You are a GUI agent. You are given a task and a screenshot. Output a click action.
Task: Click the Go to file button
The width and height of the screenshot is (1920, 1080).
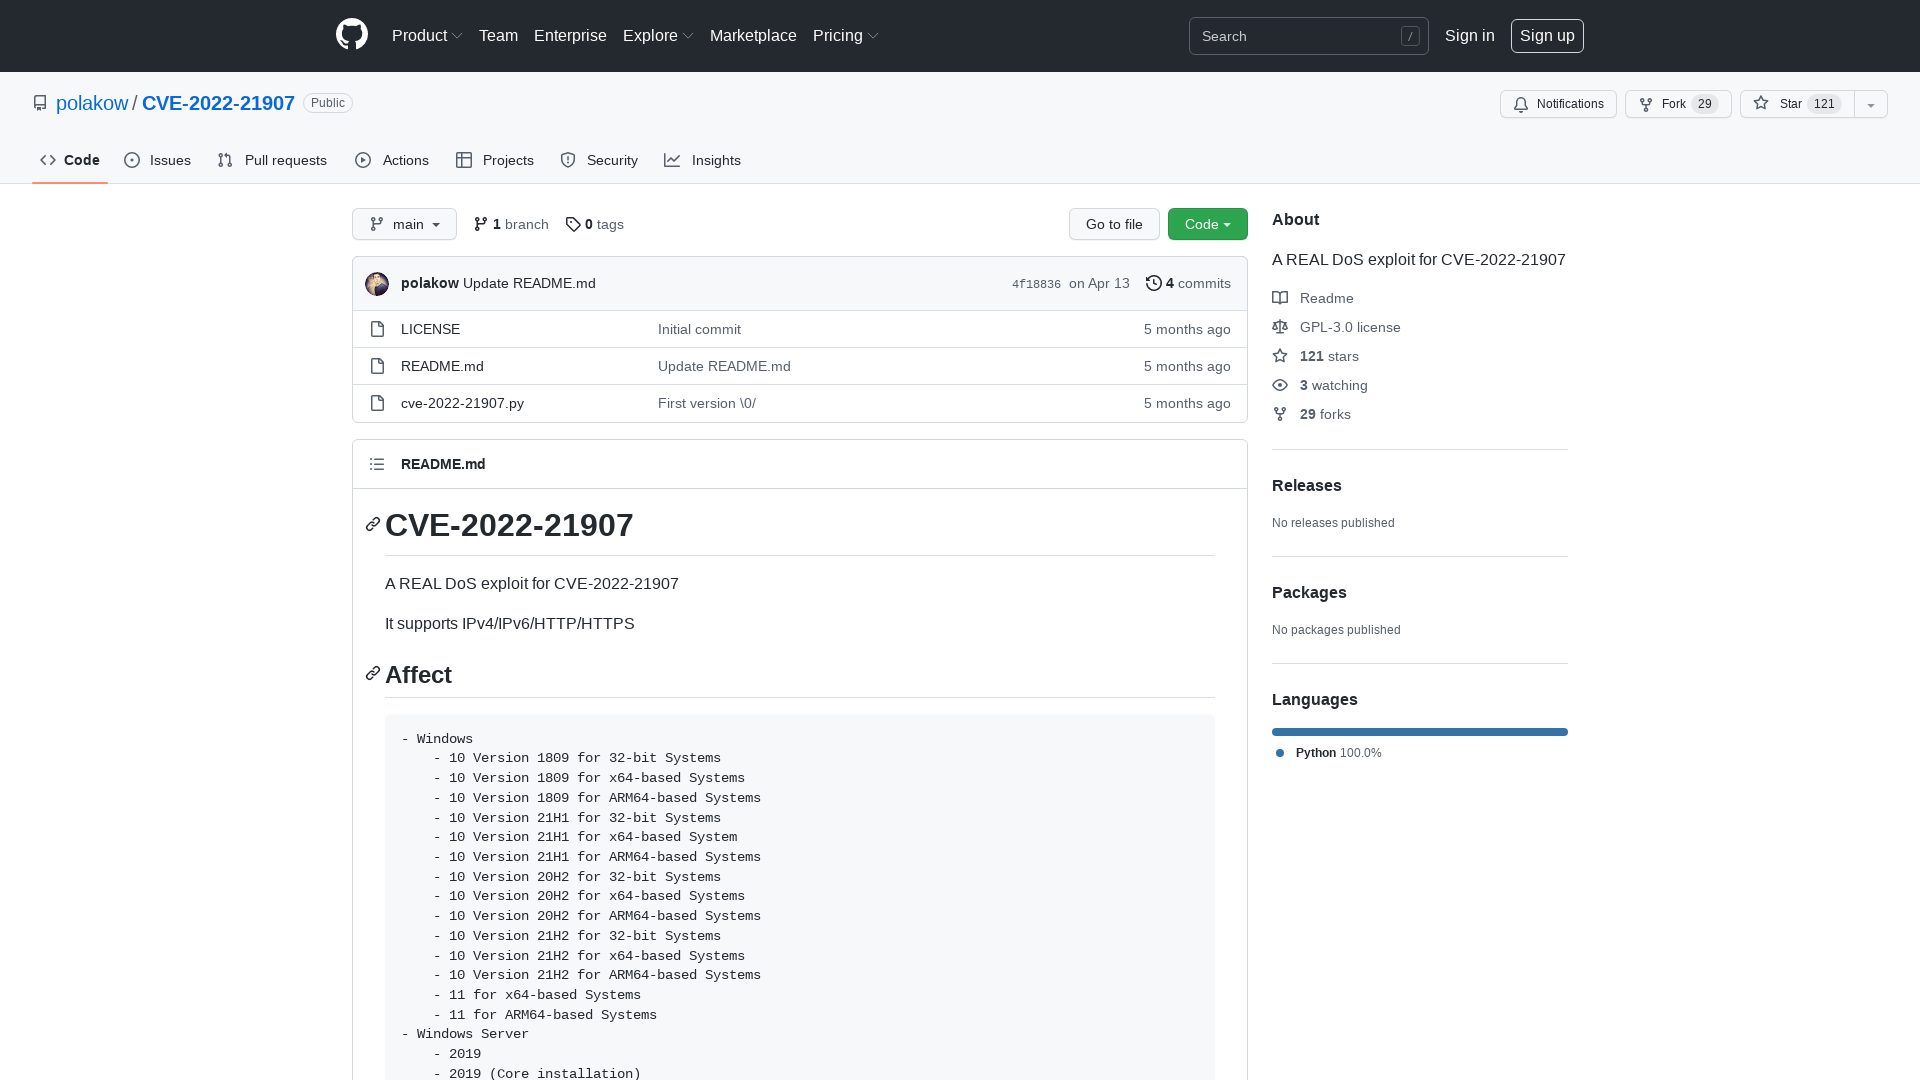click(x=1114, y=224)
